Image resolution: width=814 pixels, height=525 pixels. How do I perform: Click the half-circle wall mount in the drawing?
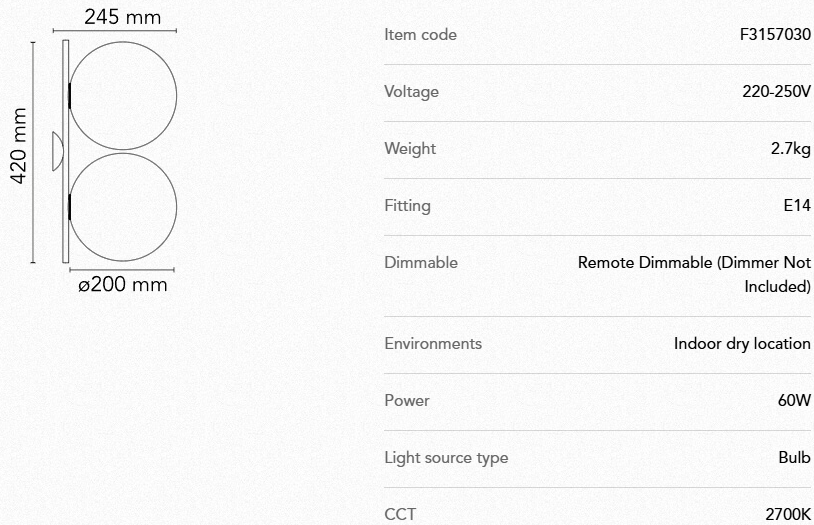point(57,152)
